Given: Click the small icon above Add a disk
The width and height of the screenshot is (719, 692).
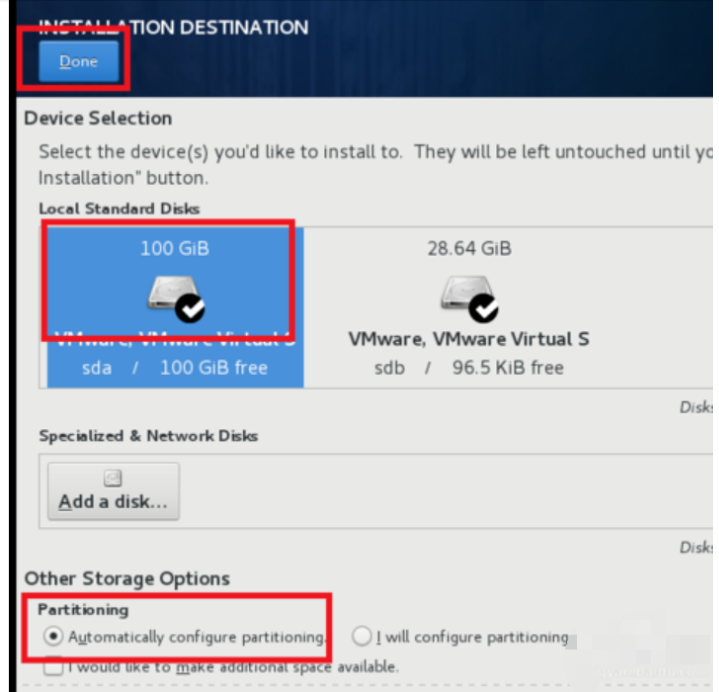Looking at the screenshot, I should (113, 479).
